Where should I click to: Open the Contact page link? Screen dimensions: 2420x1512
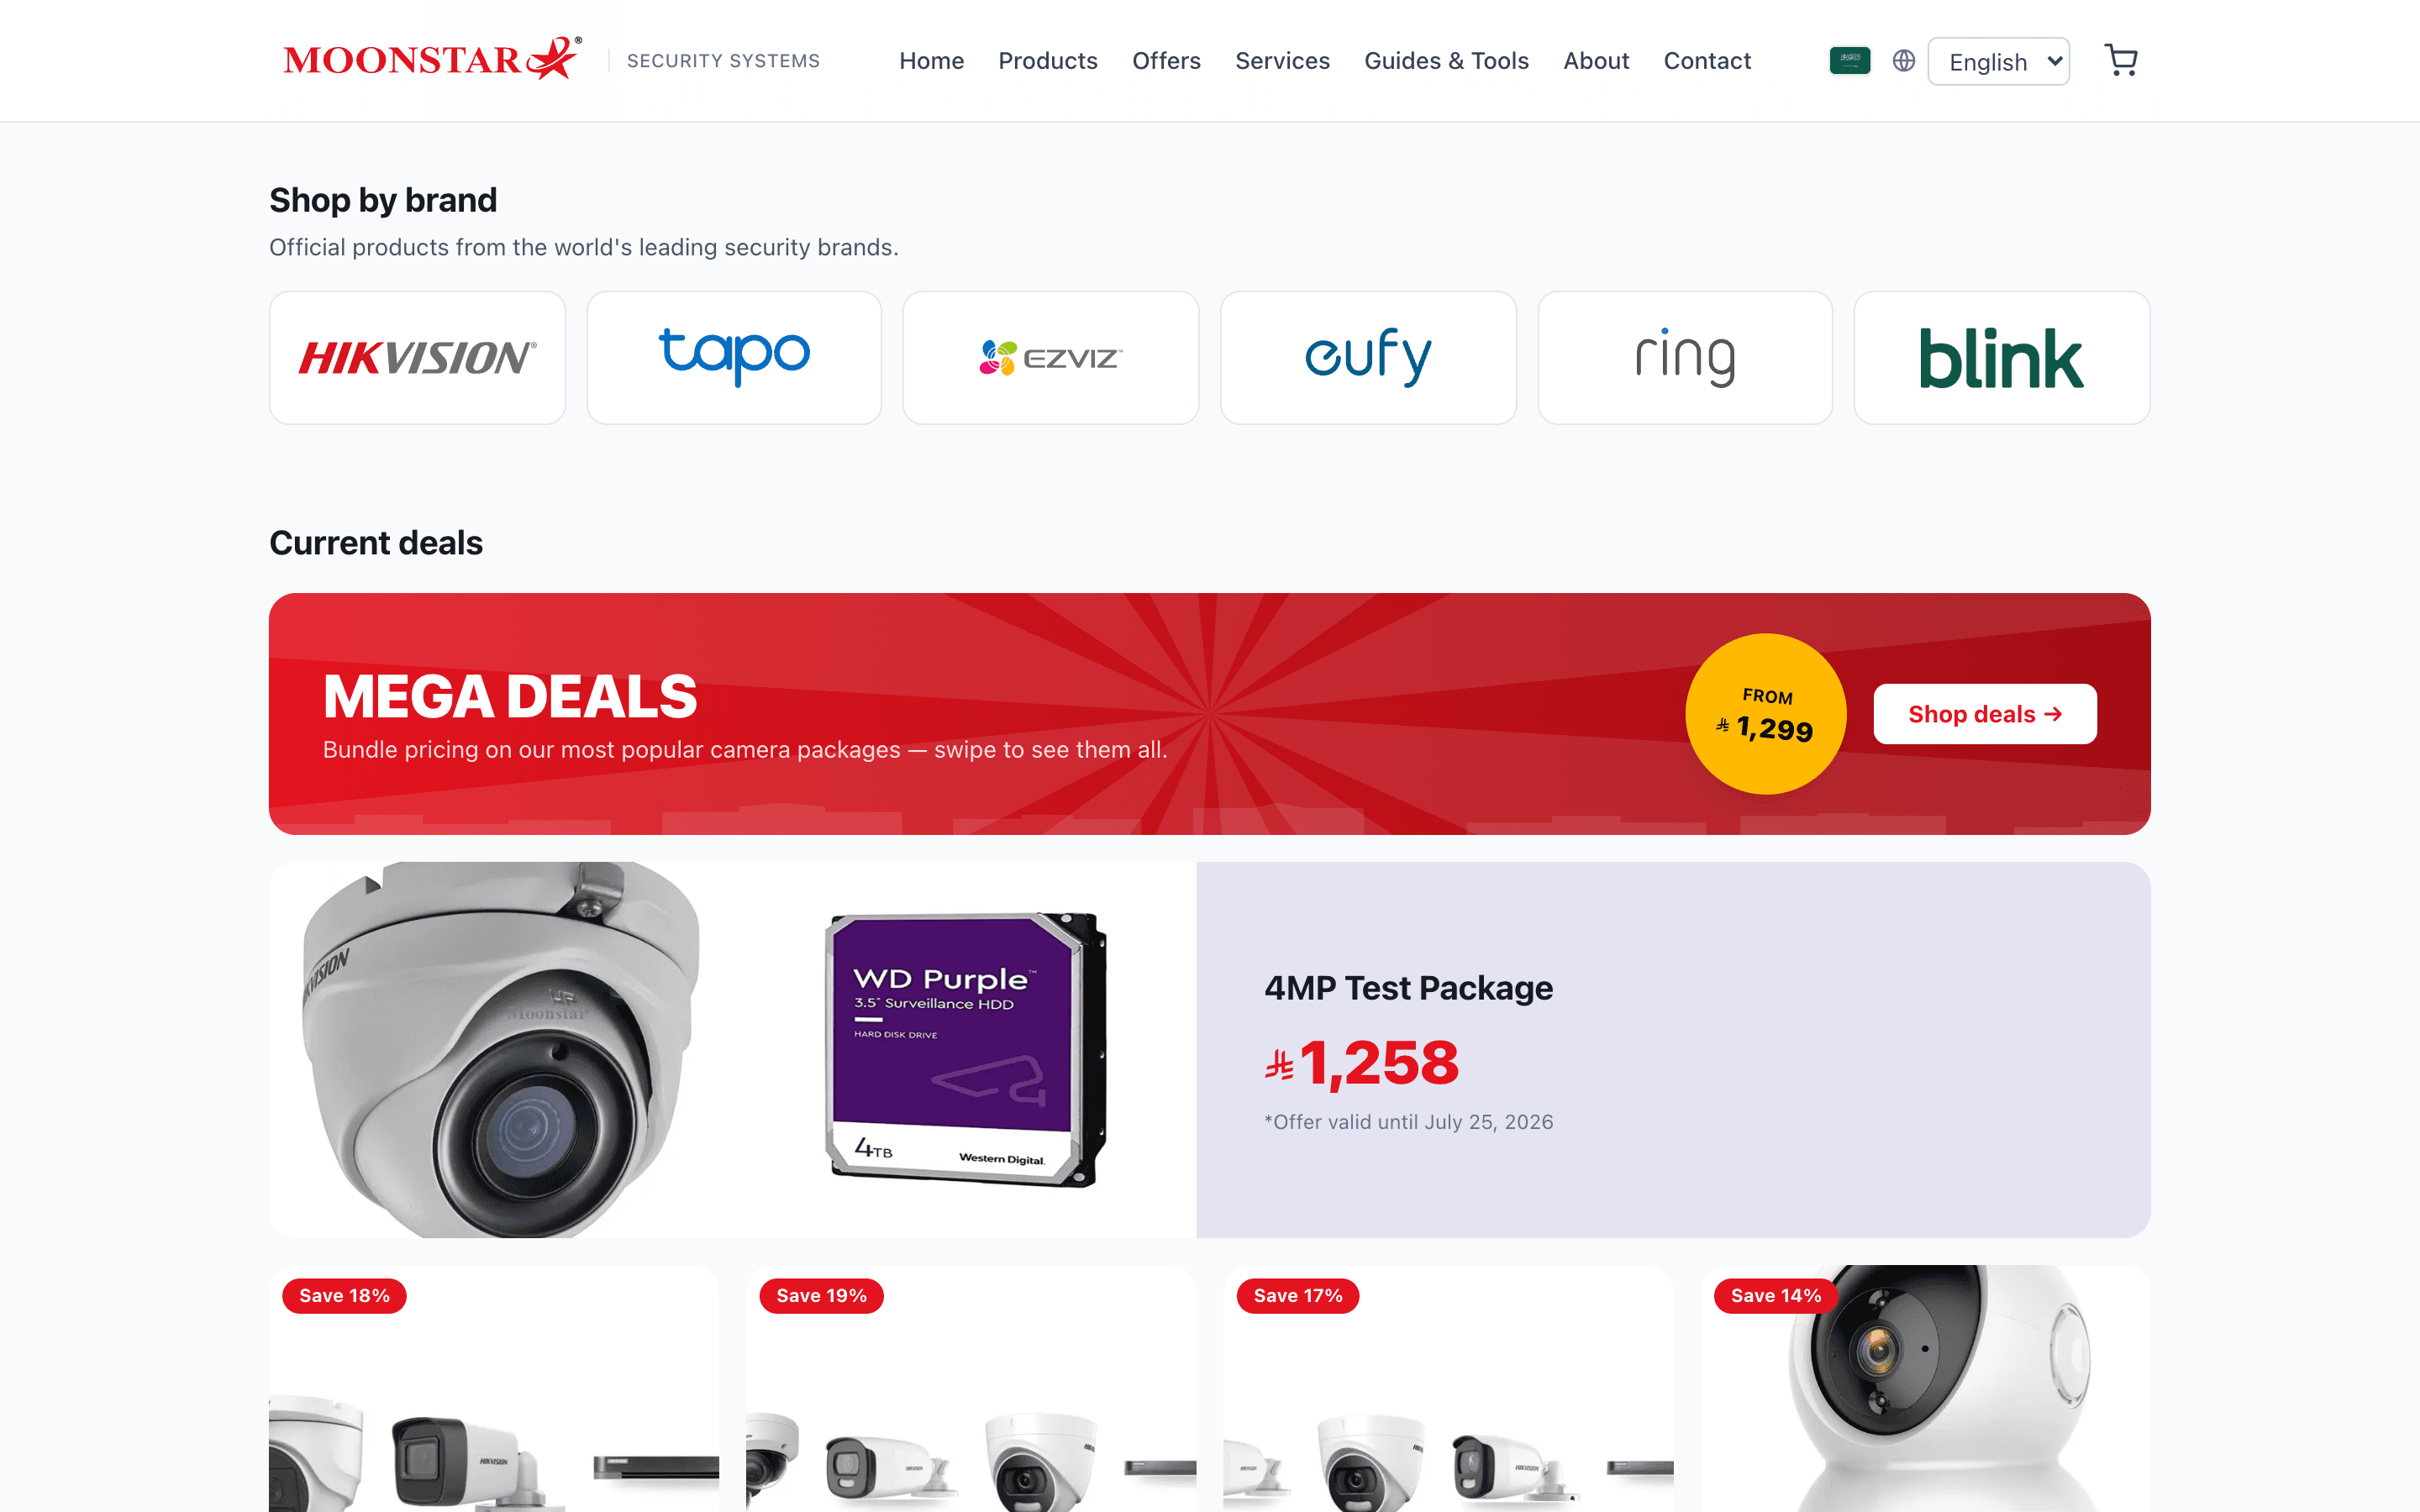[x=1707, y=61]
